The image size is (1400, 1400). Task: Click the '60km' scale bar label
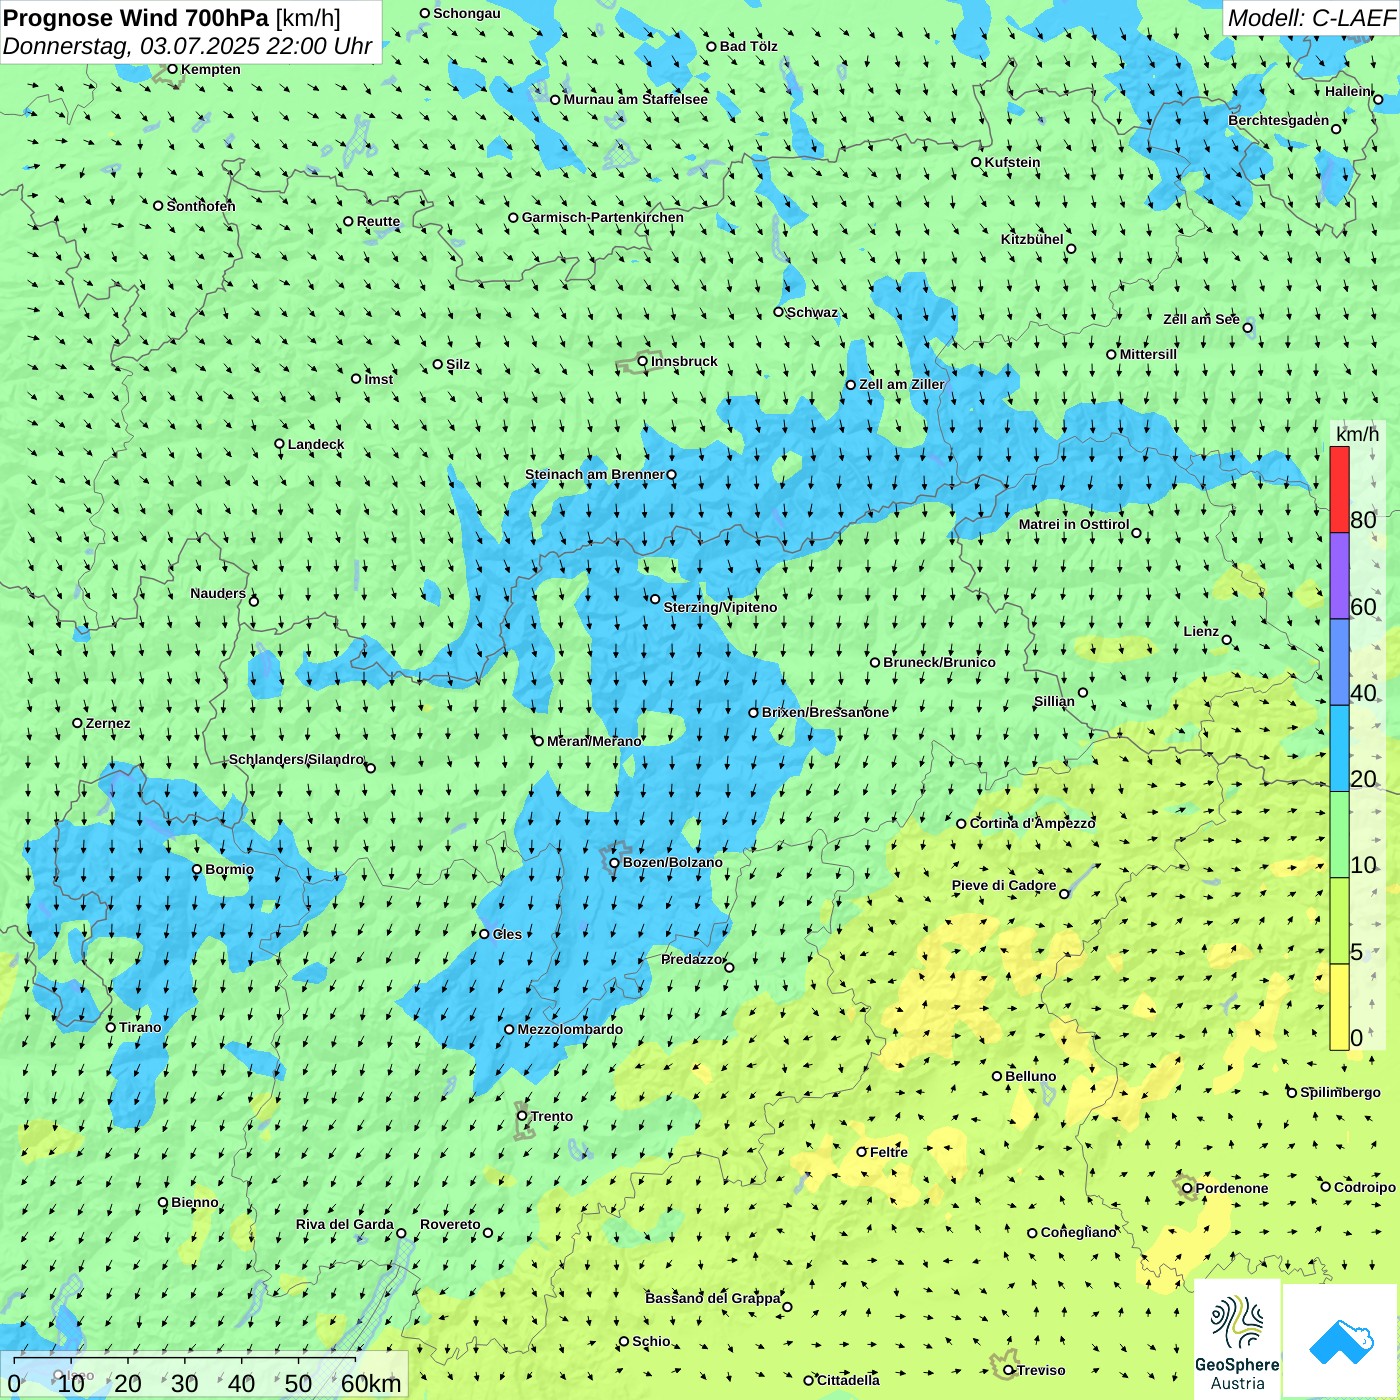pos(371,1383)
